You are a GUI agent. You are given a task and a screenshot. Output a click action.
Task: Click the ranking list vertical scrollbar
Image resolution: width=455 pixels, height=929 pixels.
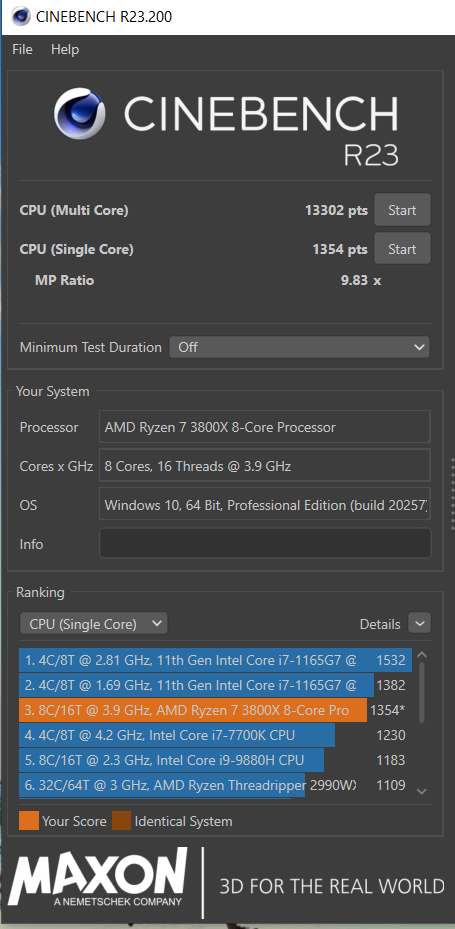point(422,693)
